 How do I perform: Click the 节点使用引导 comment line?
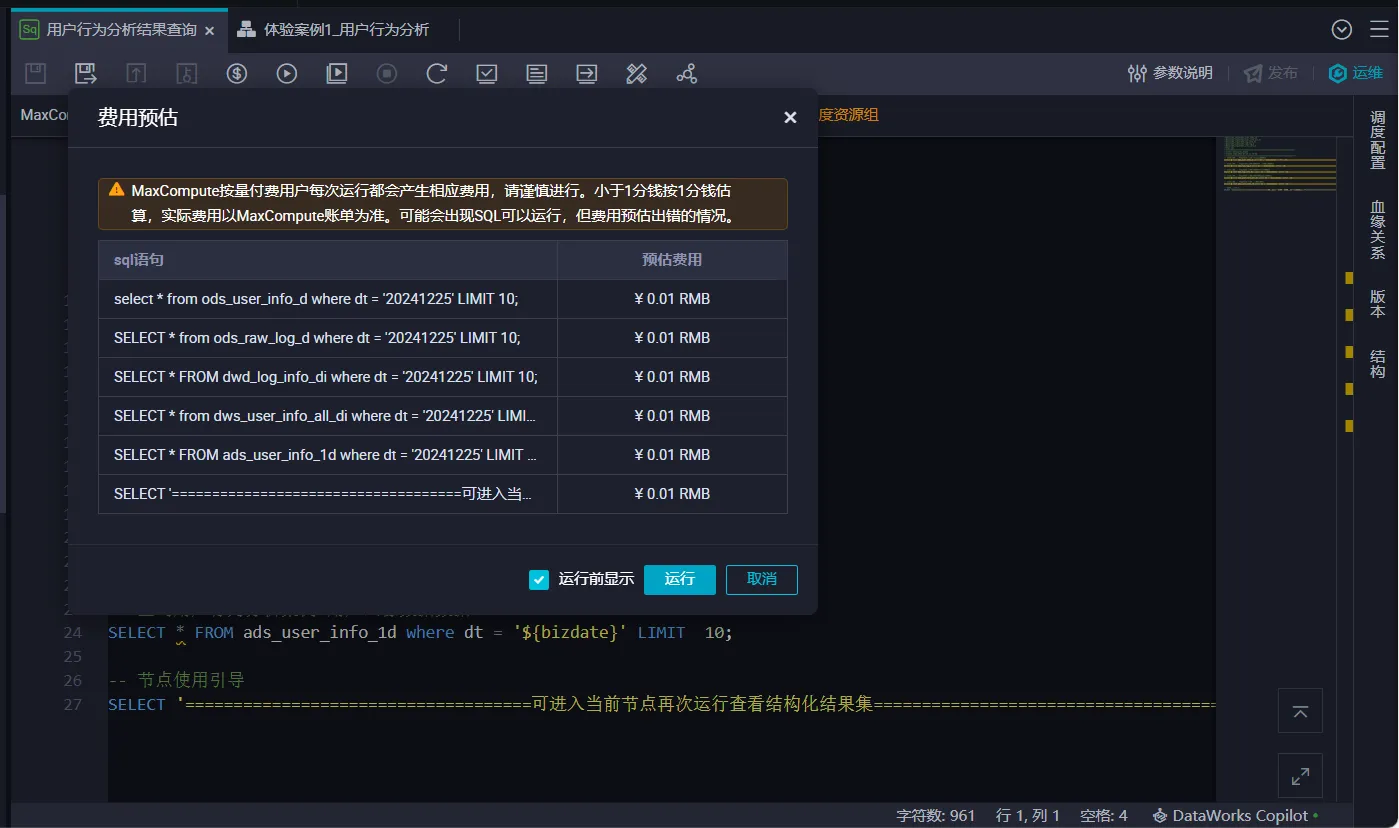tap(176, 681)
